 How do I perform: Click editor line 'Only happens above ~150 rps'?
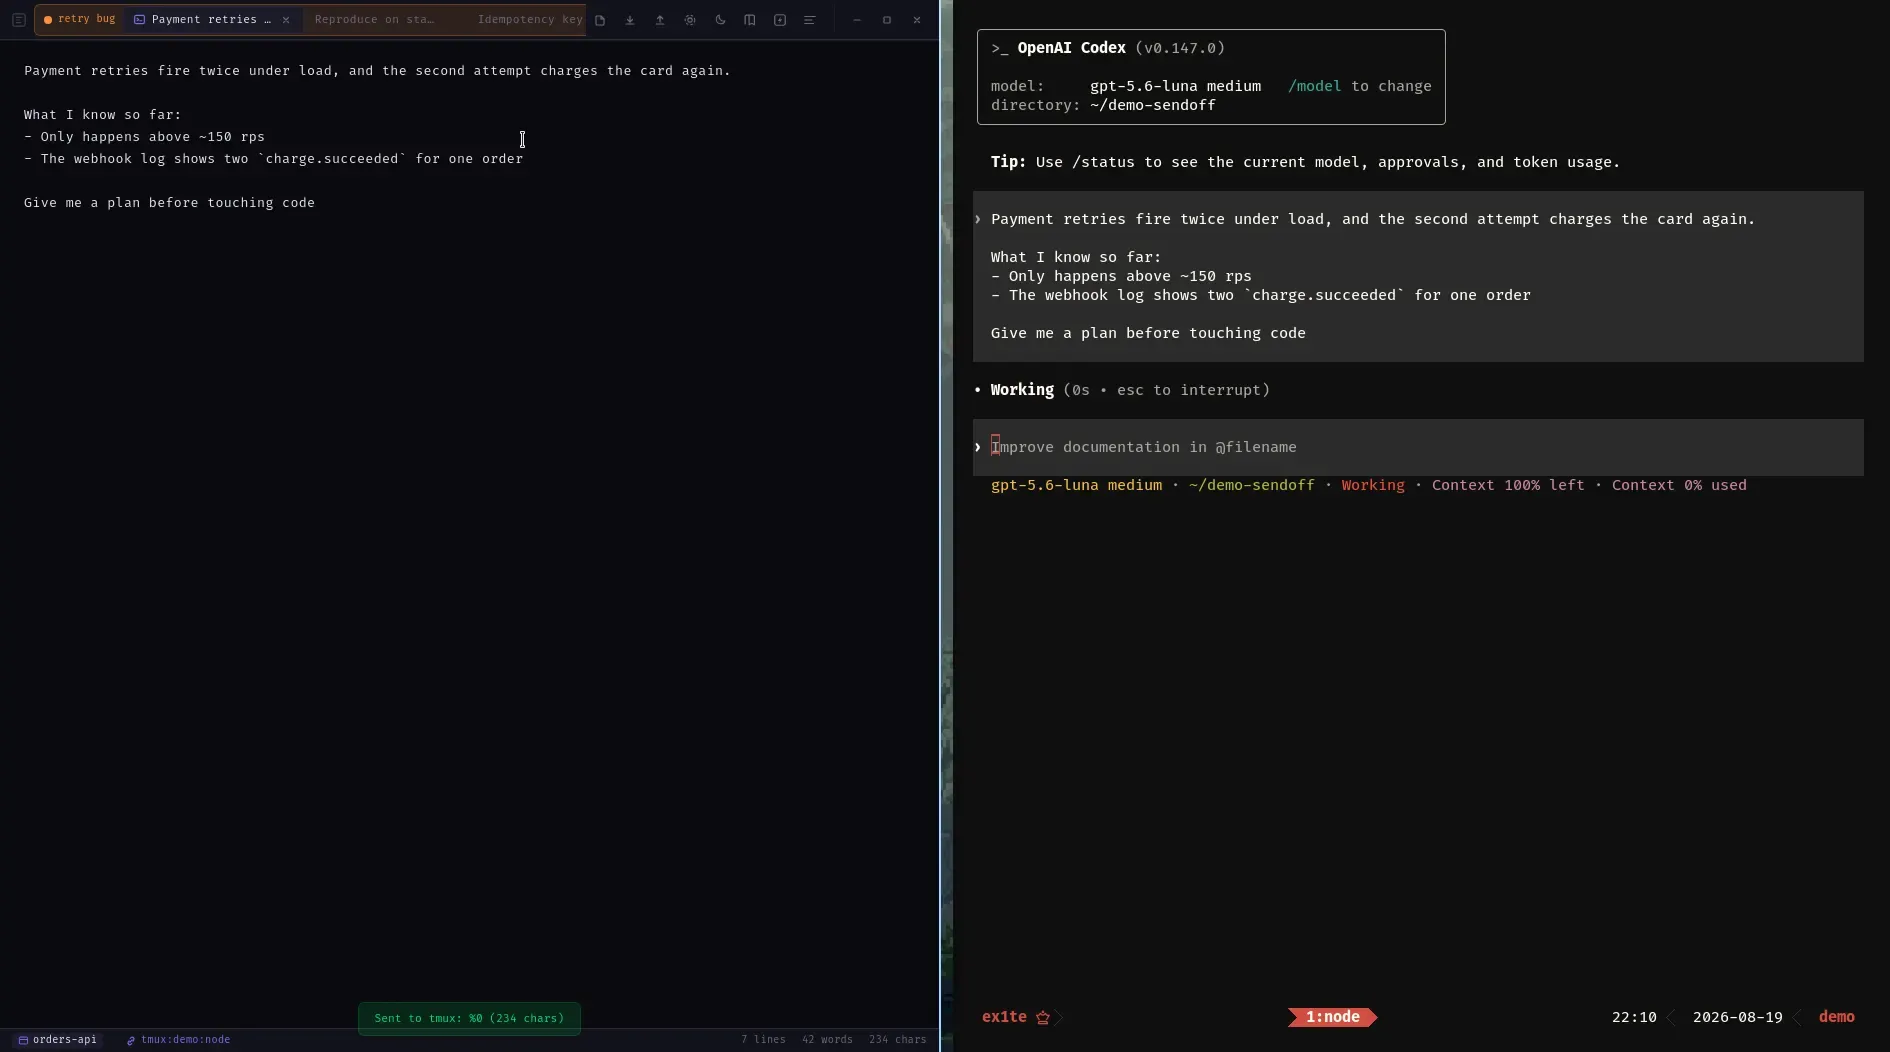pyautogui.click(x=144, y=137)
